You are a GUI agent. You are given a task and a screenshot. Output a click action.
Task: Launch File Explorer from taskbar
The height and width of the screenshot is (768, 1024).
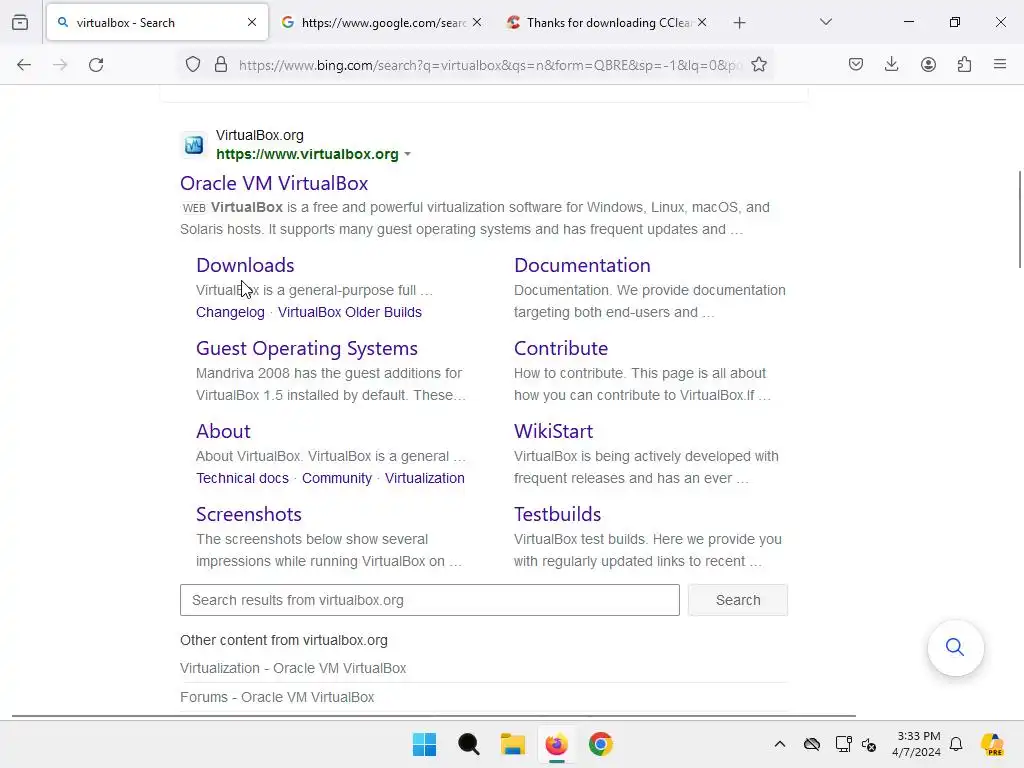513,744
